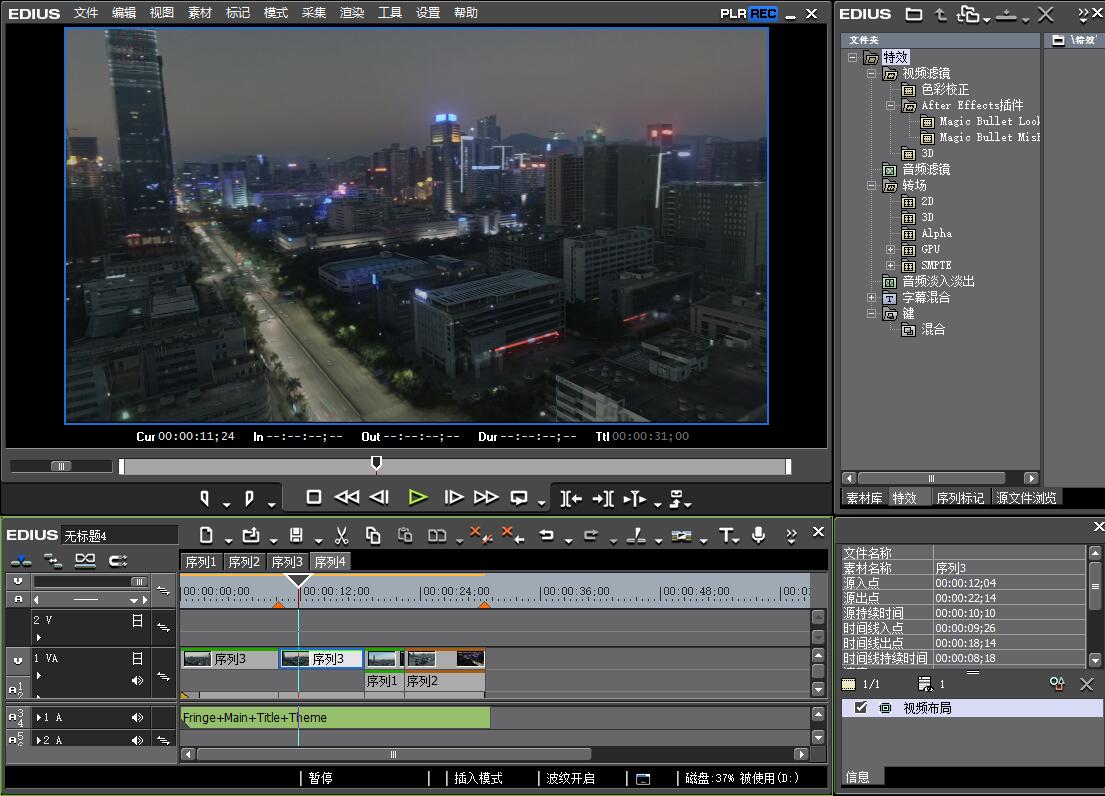Click the Fast forward button
Viewport: 1105px width, 796px height.
coord(486,497)
